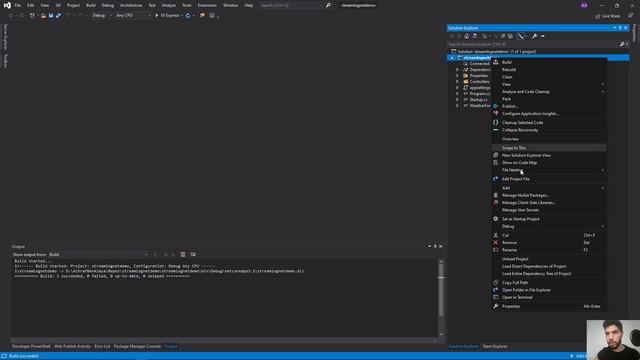
Task: Open the Debug configuration dropdown
Action: 102,16
